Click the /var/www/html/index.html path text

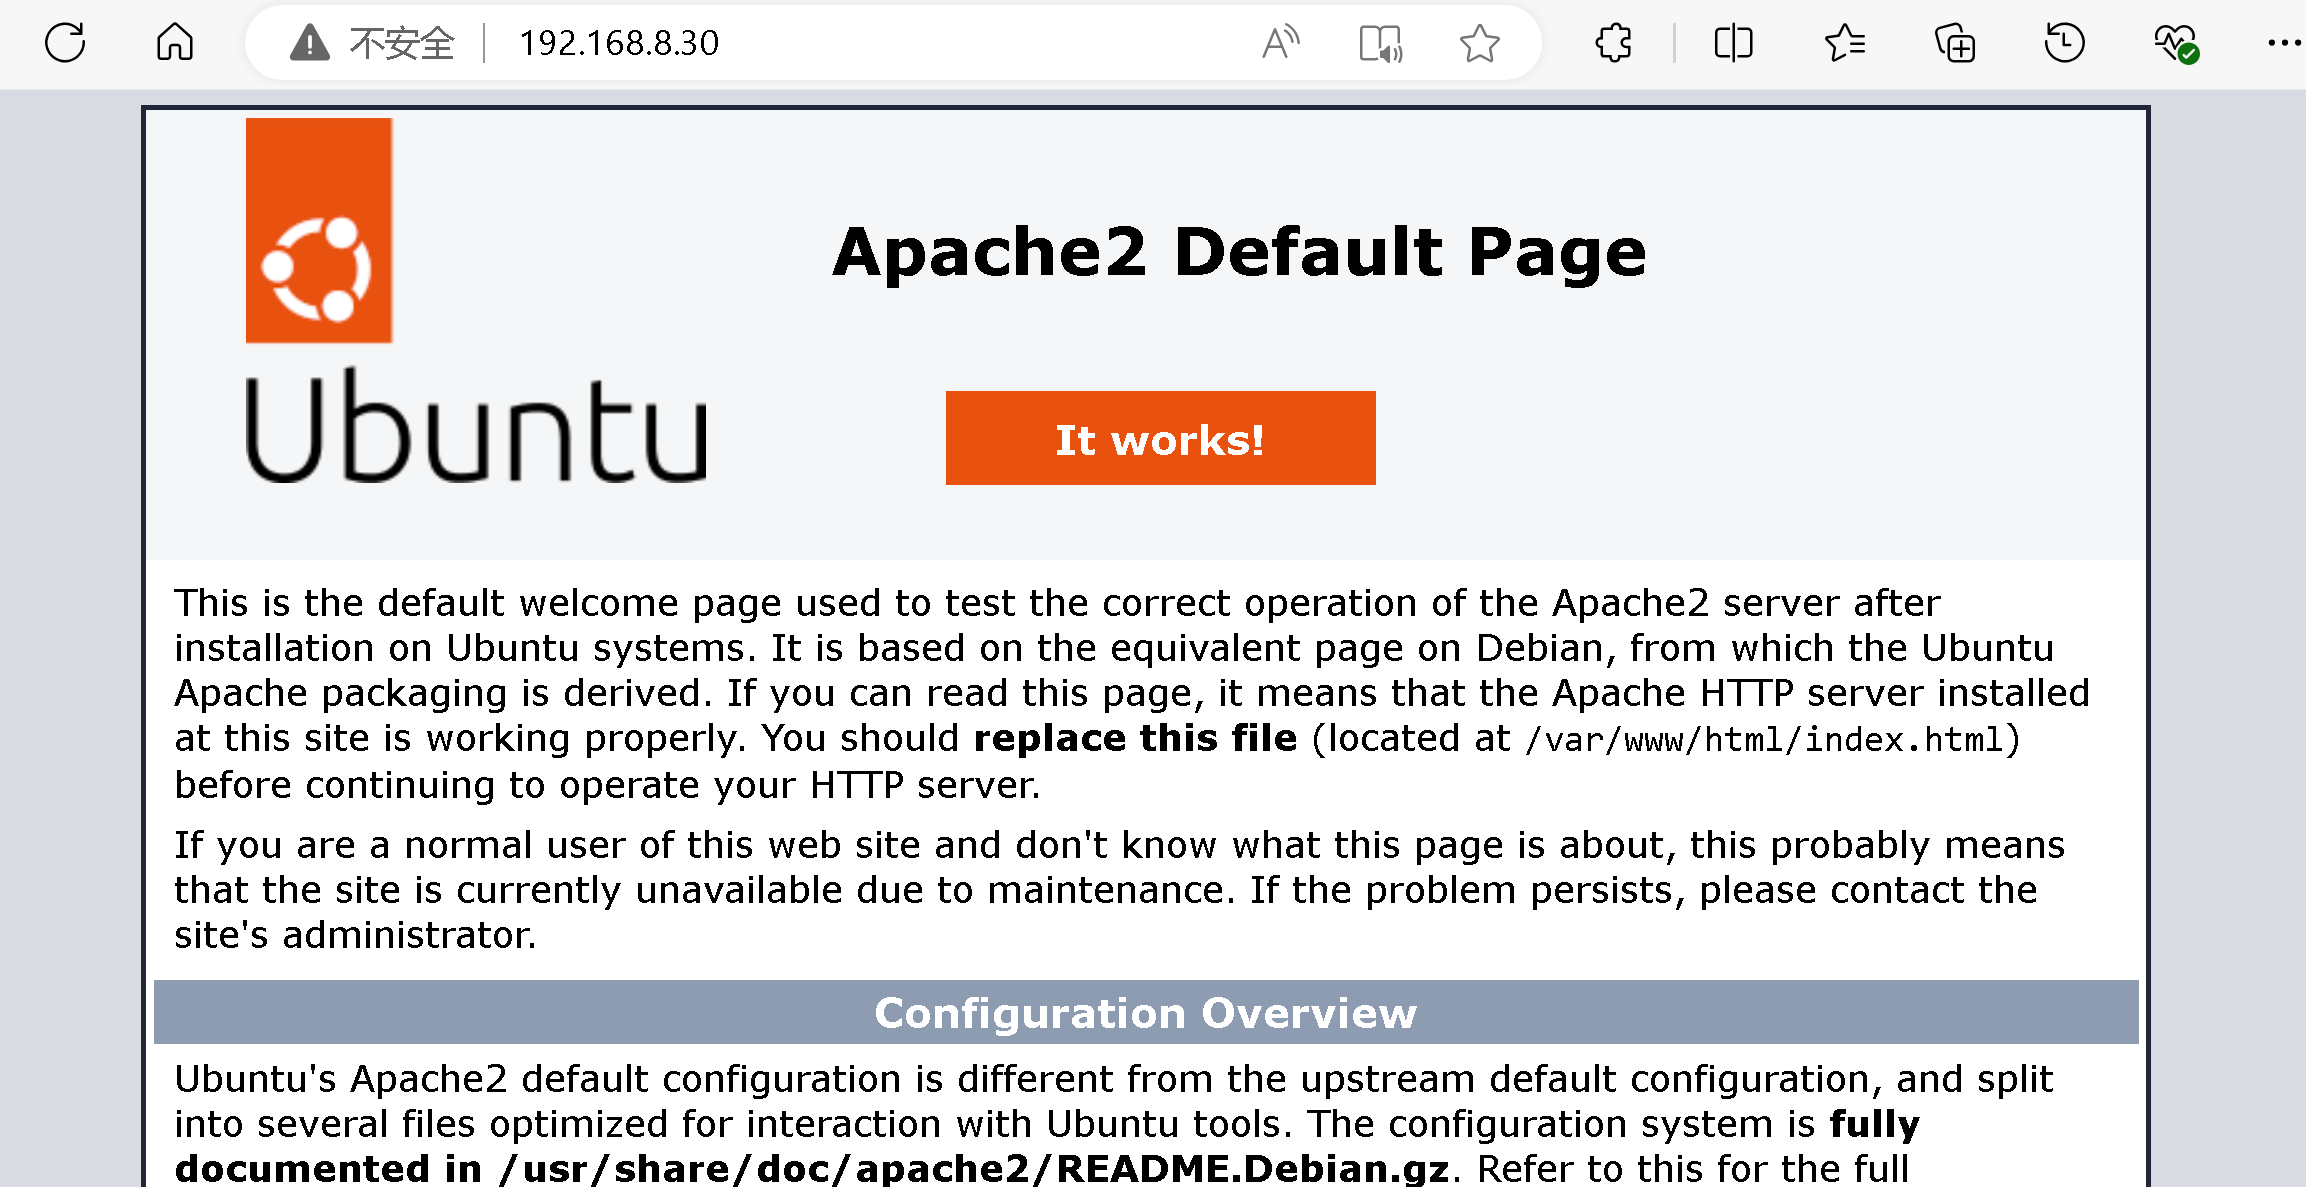(1765, 740)
